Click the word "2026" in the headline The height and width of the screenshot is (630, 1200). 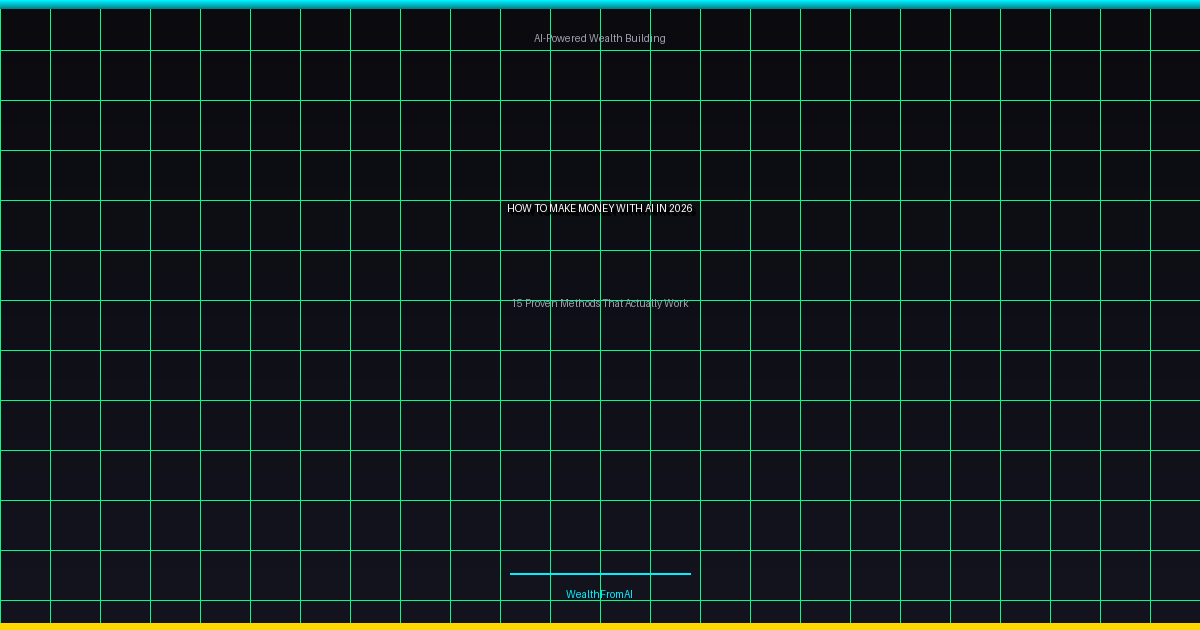[x=680, y=209]
